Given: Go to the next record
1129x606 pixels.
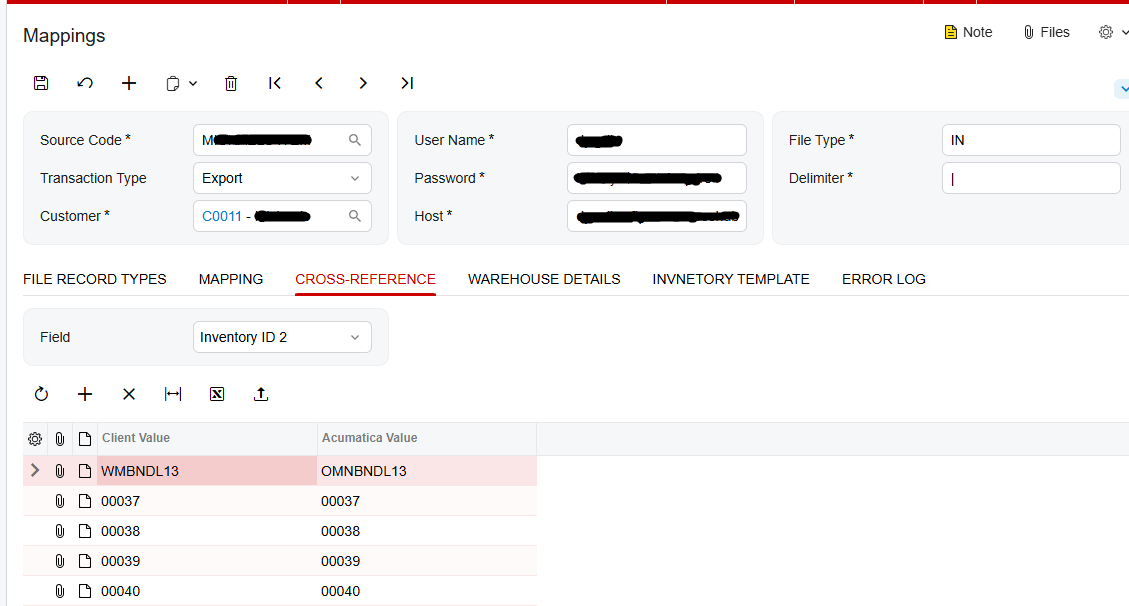Looking at the screenshot, I should 363,83.
